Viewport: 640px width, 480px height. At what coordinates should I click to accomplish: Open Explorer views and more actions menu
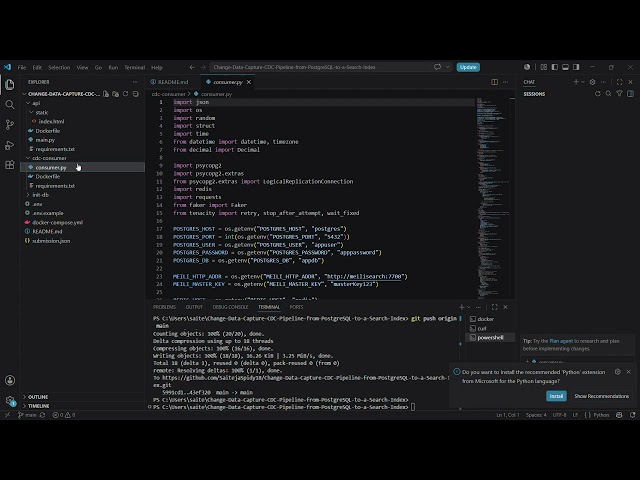coord(135,82)
